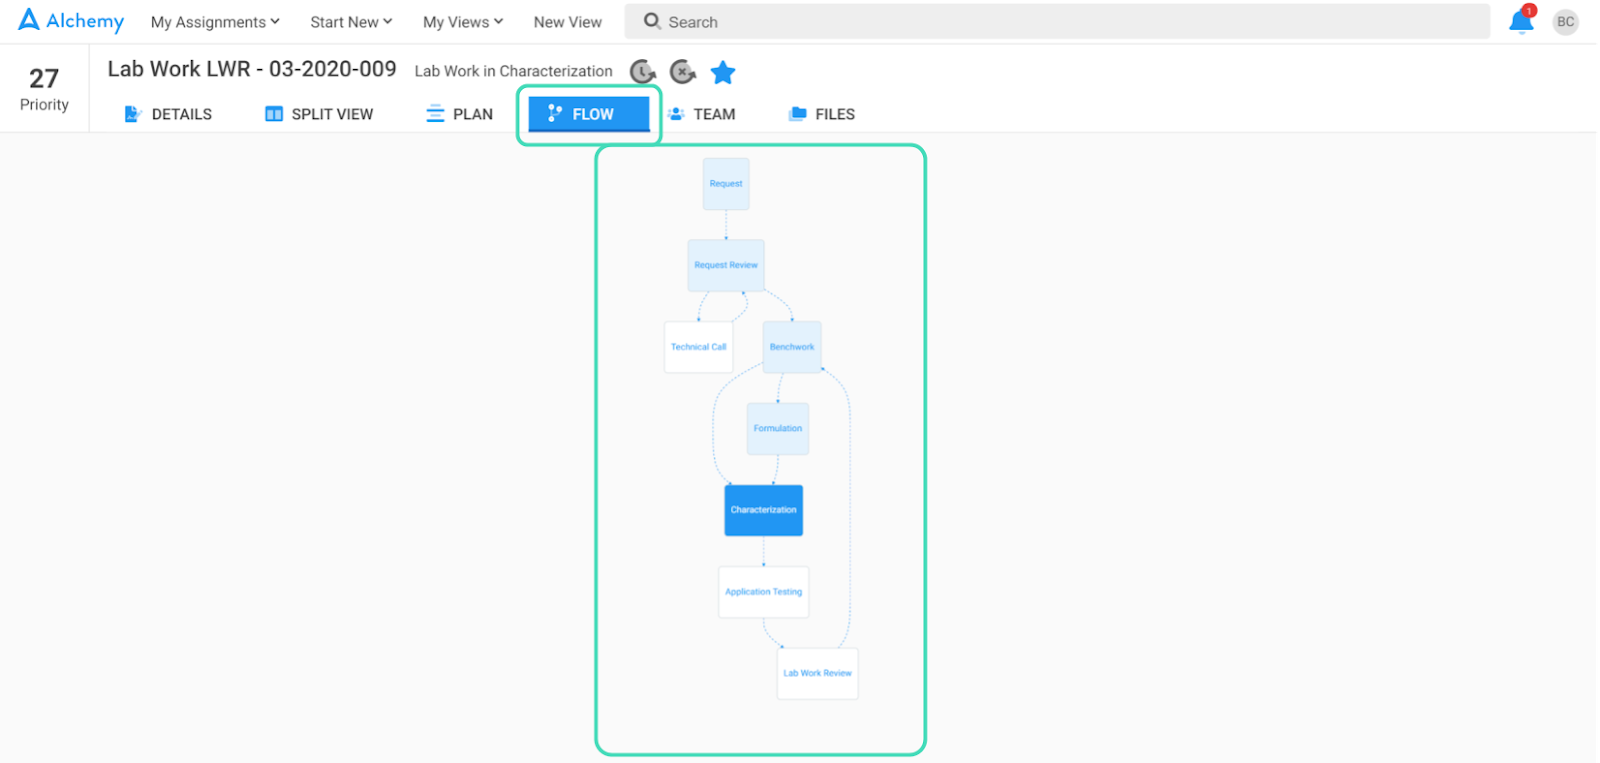Select the Technical Call flow node
The image size is (1600, 763).
point(699,347)
